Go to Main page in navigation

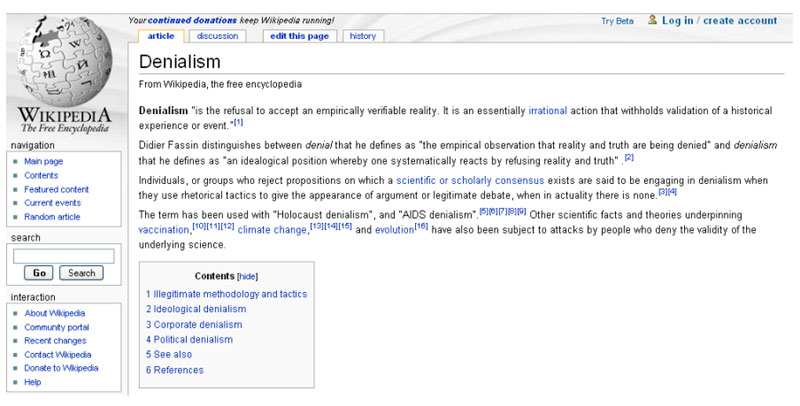43,161
